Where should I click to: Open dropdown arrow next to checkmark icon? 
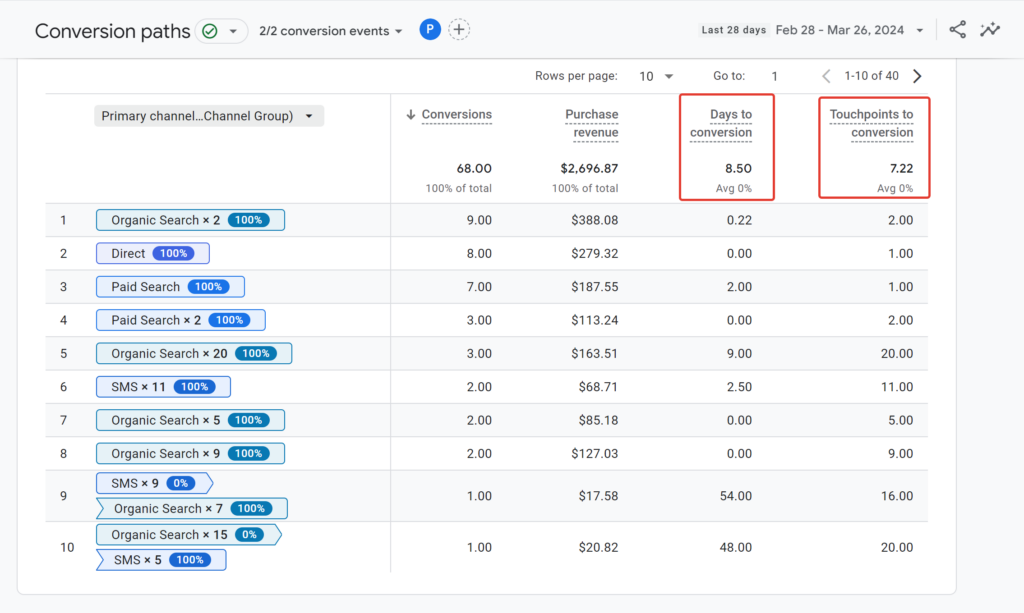tap(233, 31)
